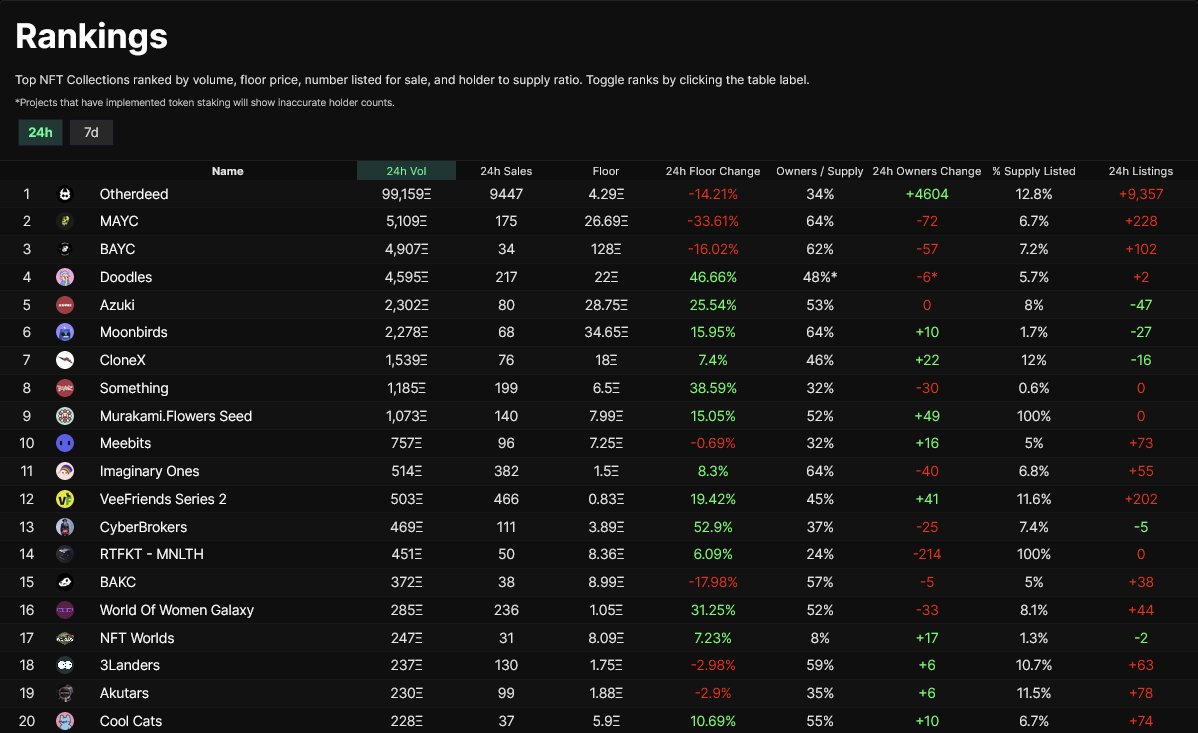This screenshot has width=1198, height=733.
Task: Open the BAYC collection name
Action: pyautogui.click(x=118, y=249)
